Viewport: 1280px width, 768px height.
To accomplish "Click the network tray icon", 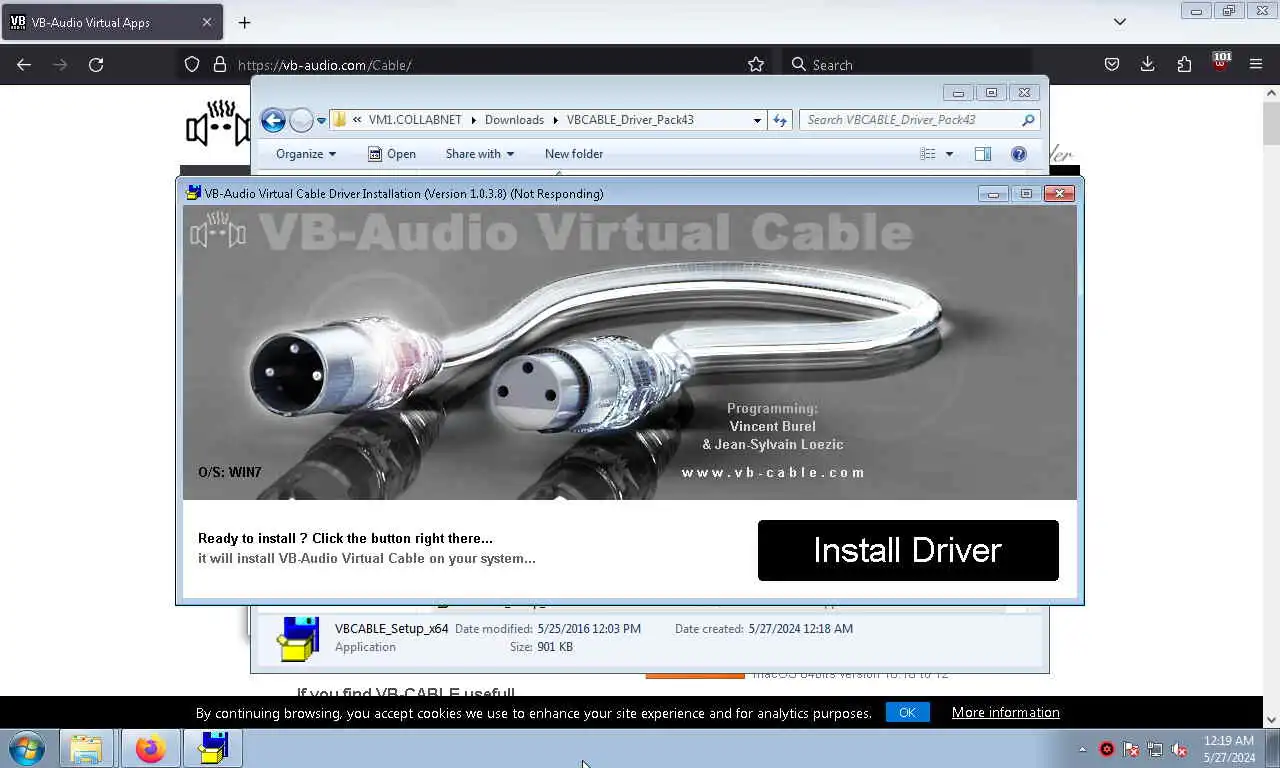I will [x=1155, y=749].
